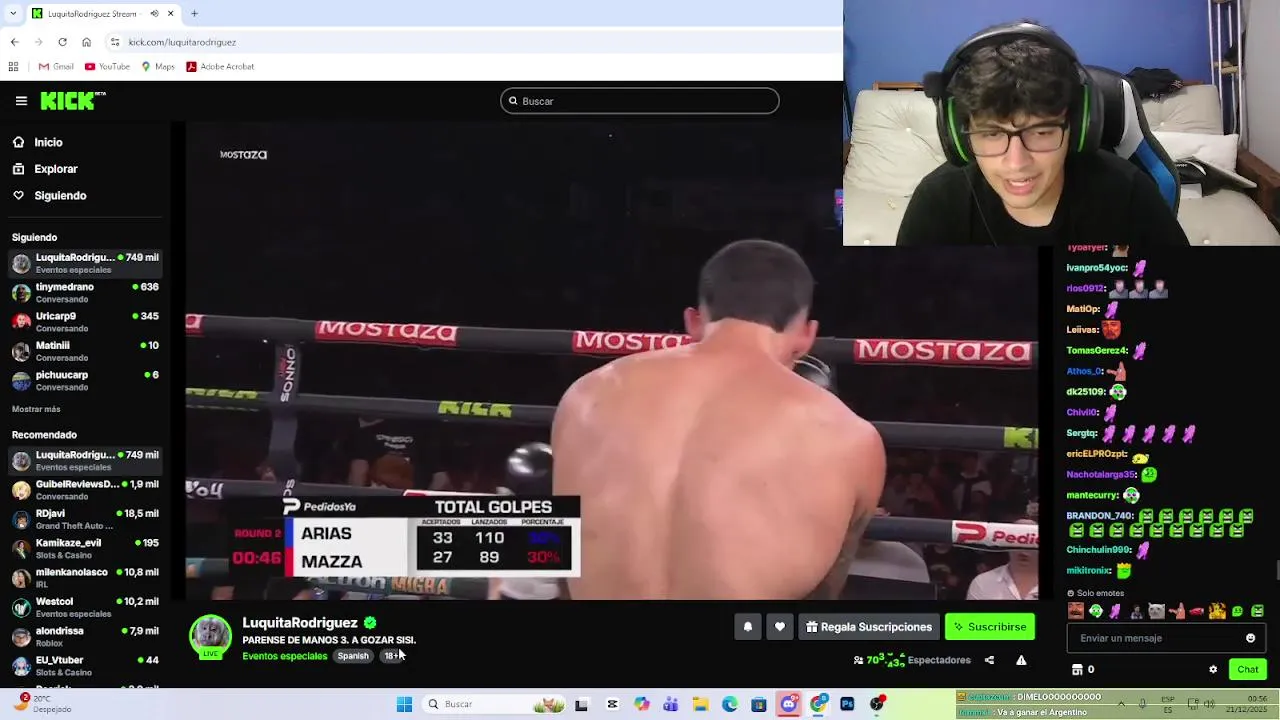1280x720 pixels.
Task: Open tinymedrano channel in Siguiendo list
Action: click(86, 292)
